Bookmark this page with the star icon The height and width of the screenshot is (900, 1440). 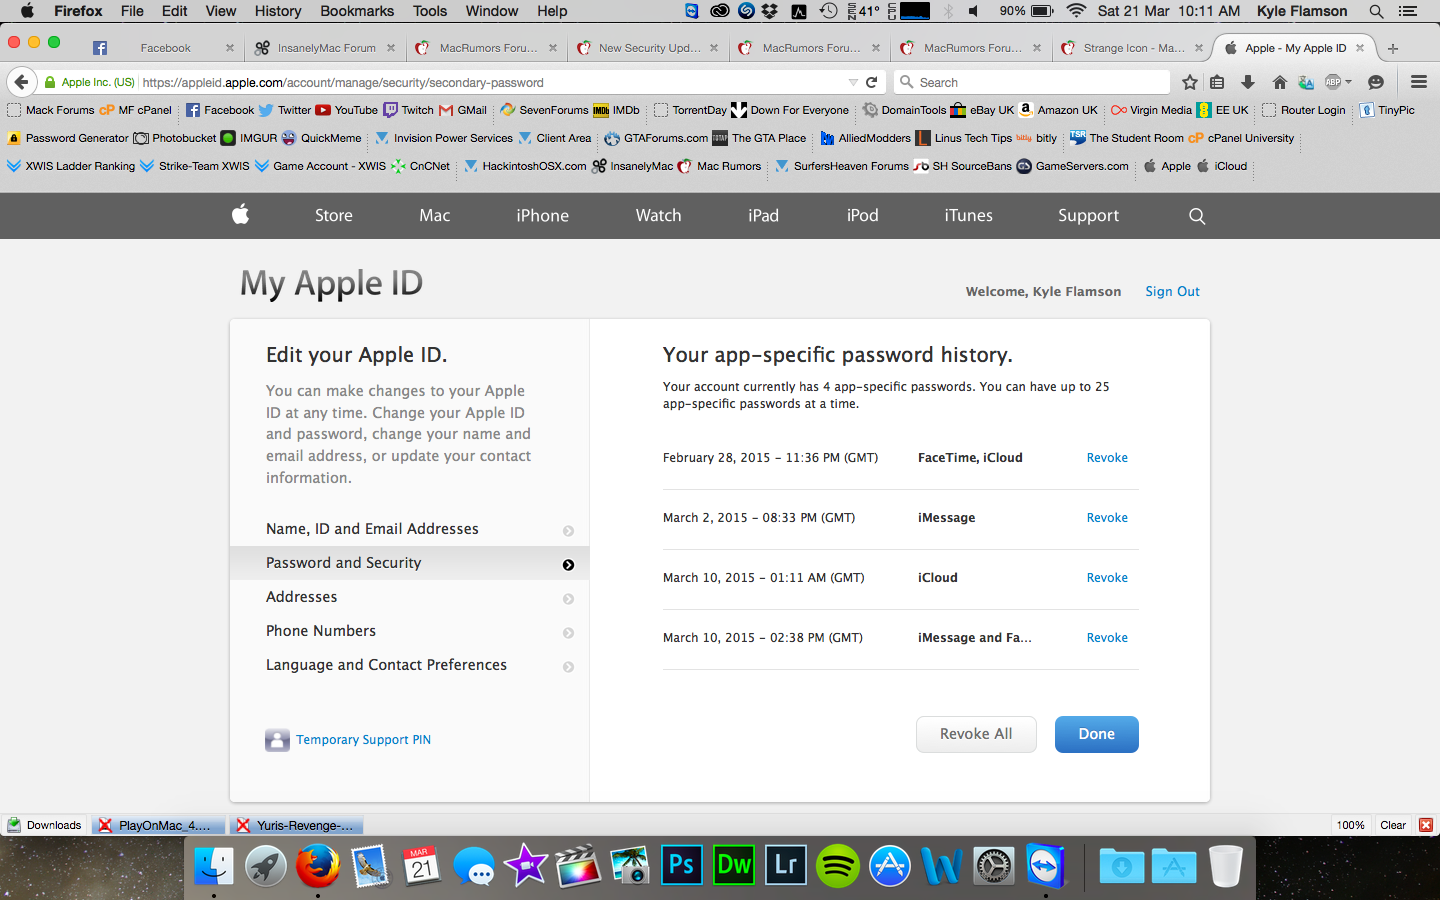[1189, 82]
